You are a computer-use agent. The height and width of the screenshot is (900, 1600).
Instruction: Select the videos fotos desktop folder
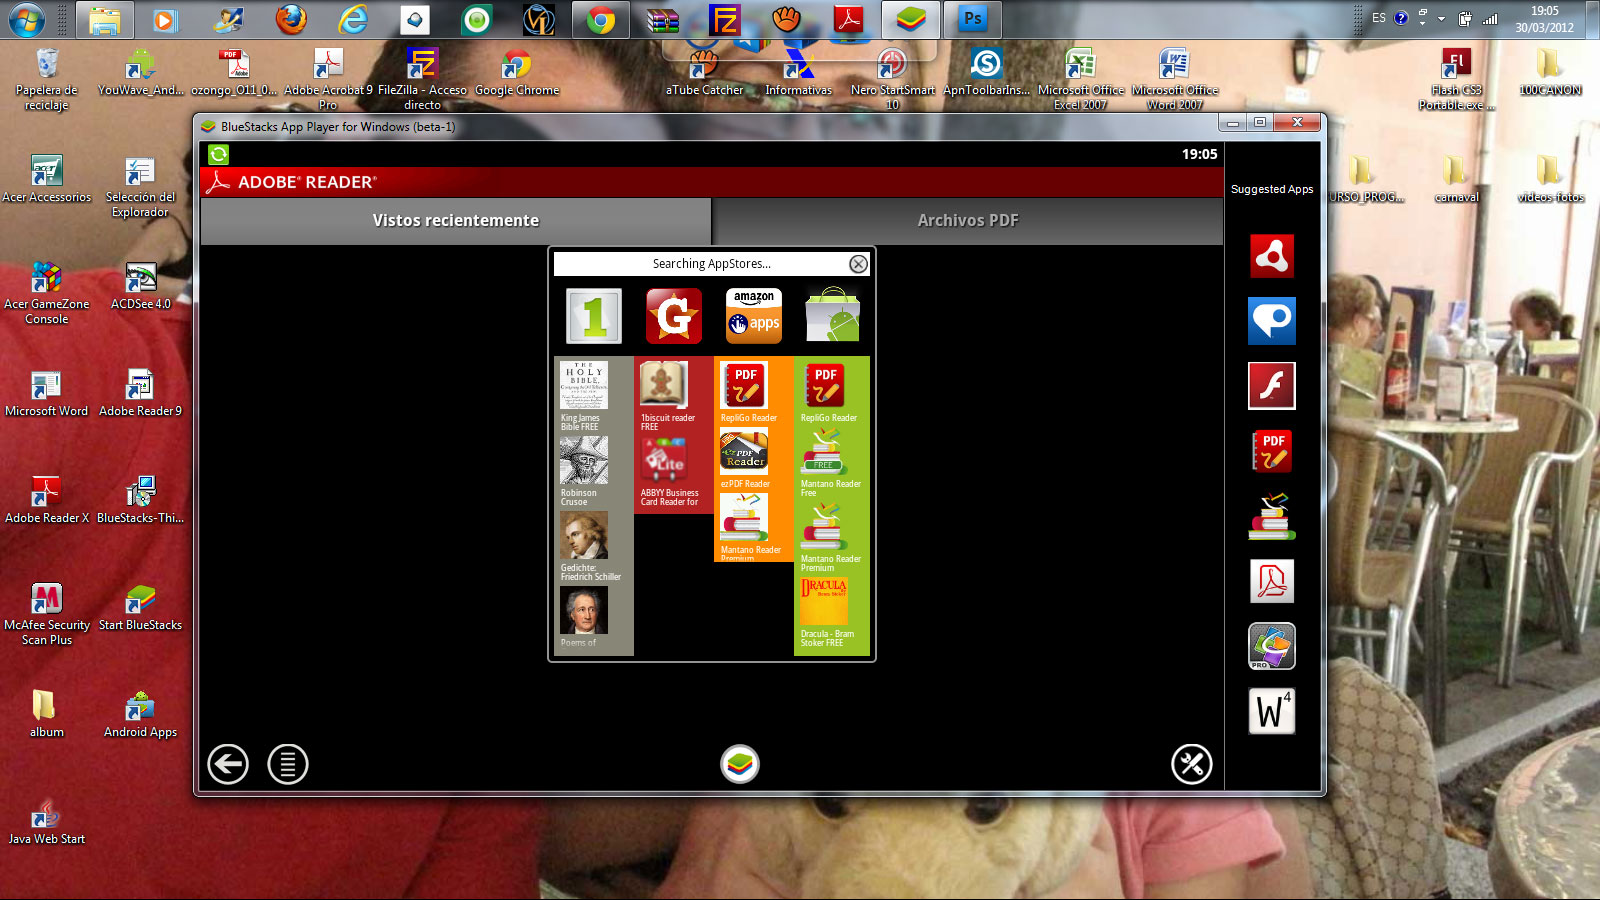click(x=1550, y=179)
